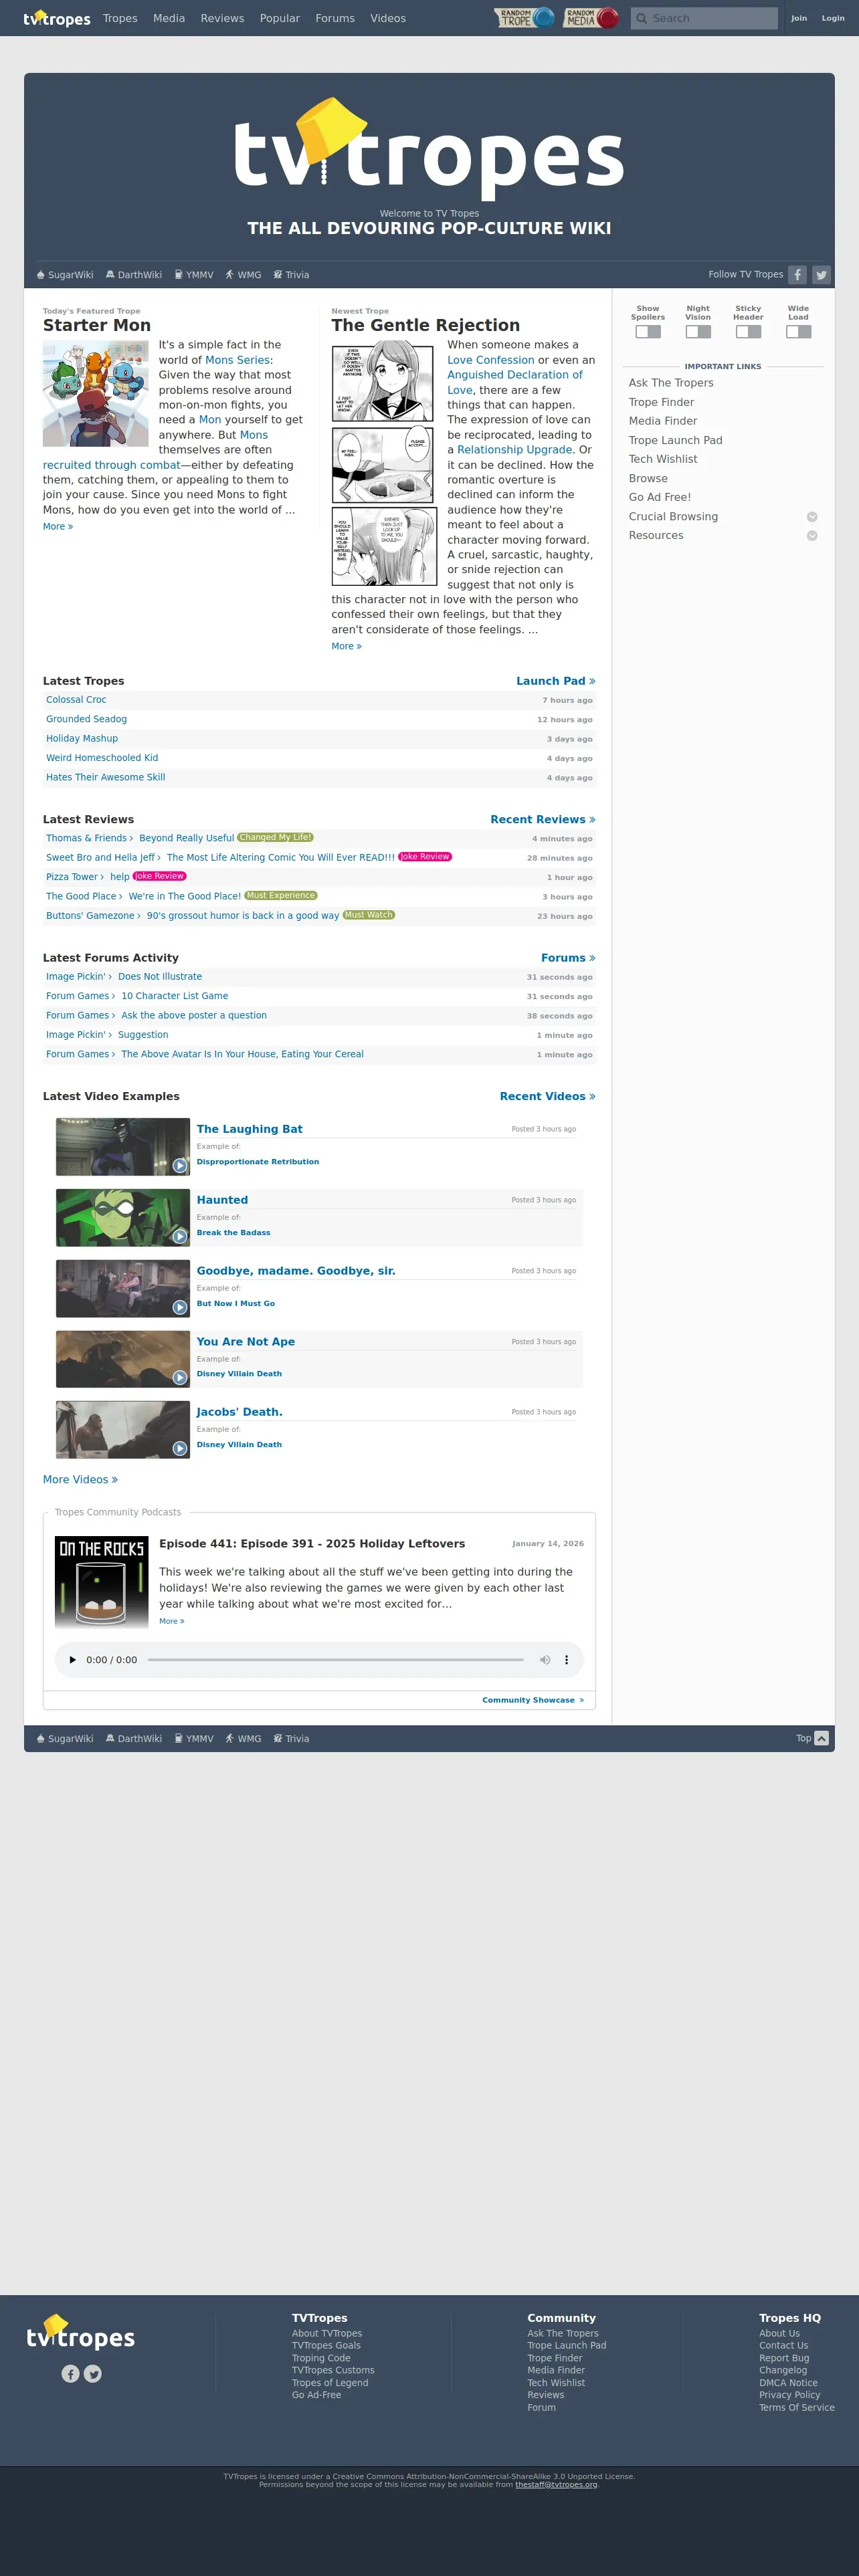Expand Resources section
This screenshot has width=859, height=2576.
(x=812, y=536)
